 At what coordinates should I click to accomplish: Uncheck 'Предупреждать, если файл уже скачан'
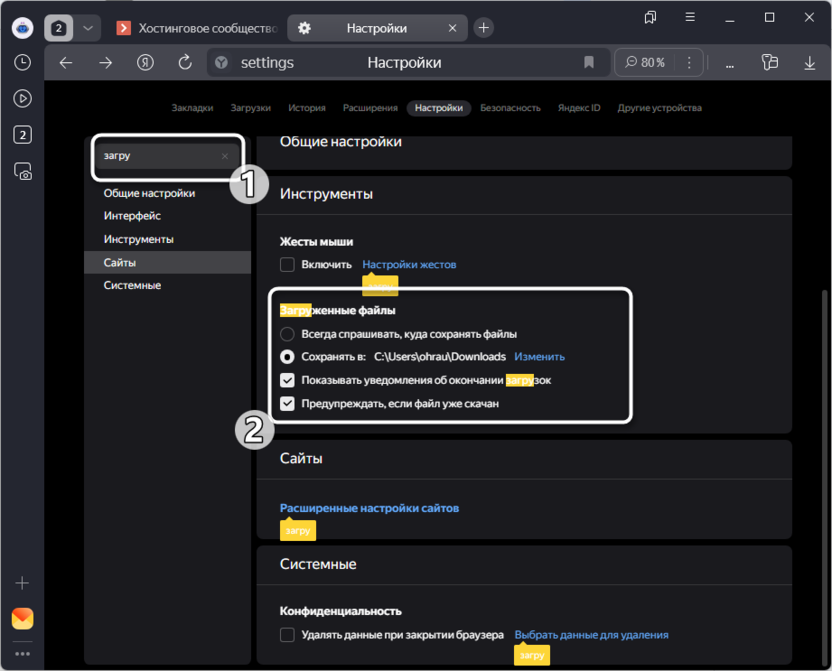tap(287, 404)
